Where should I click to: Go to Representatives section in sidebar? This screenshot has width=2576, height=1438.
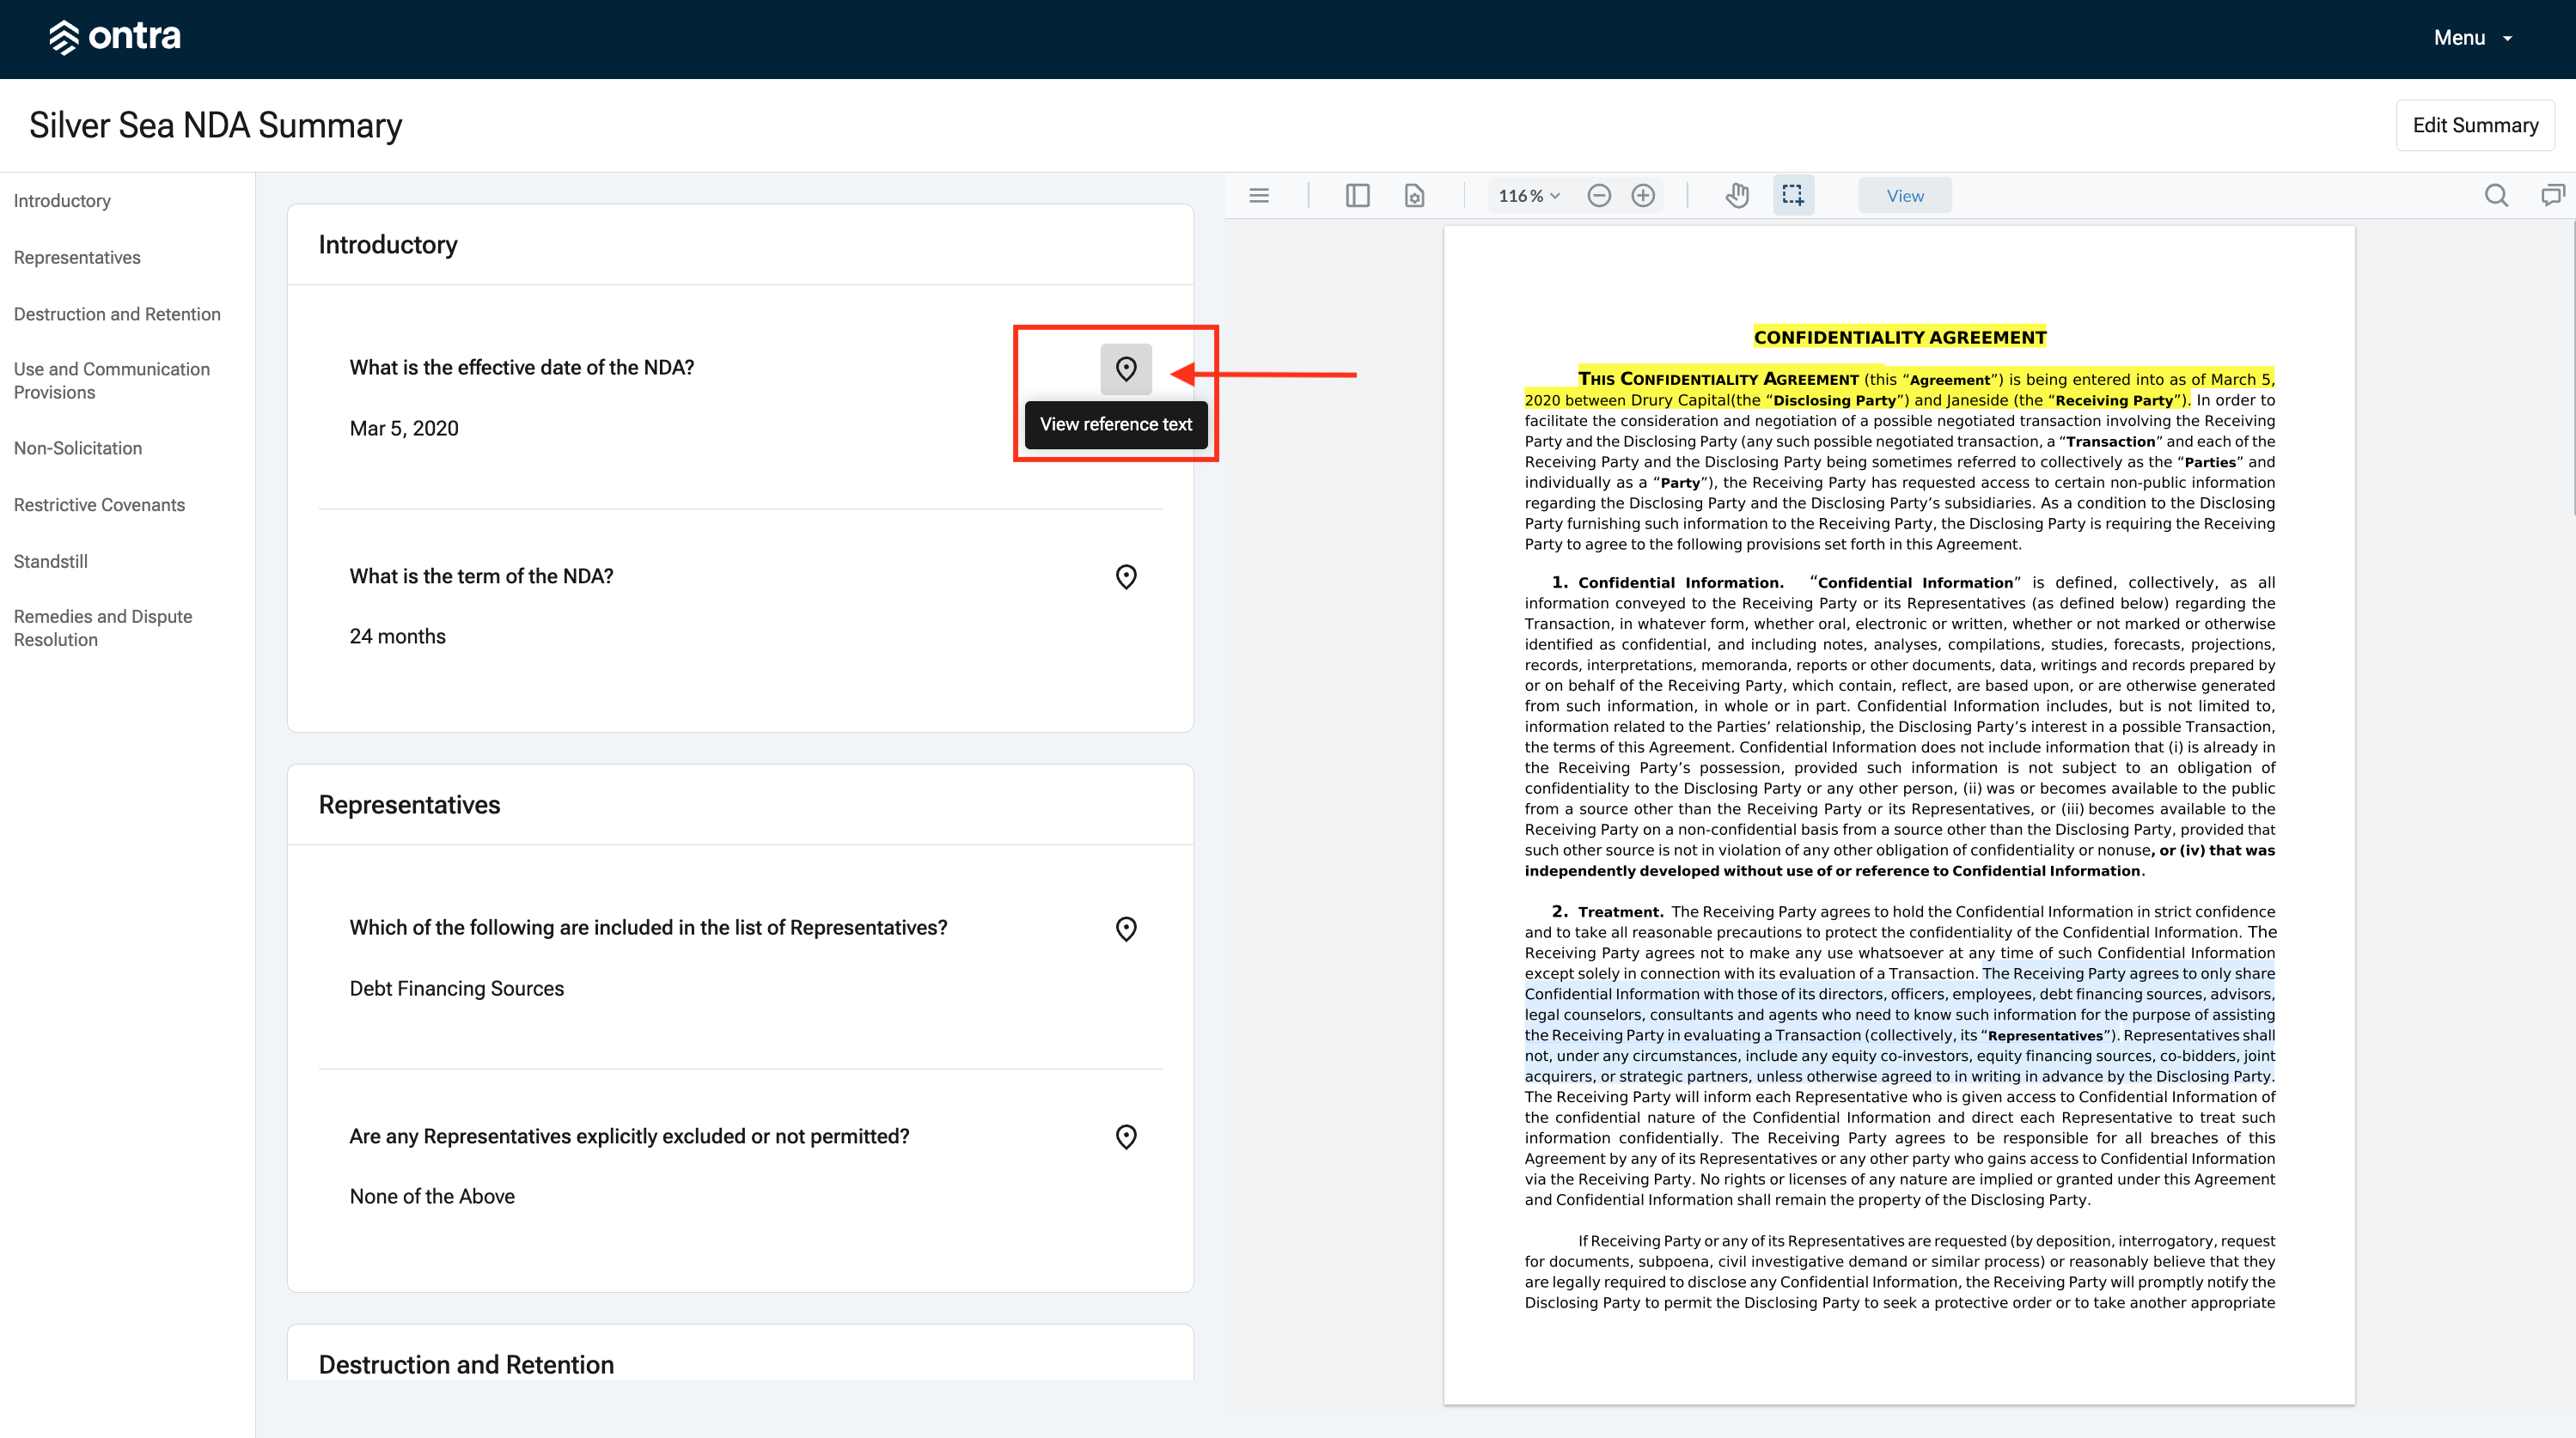pyautogui.click(x=77, y=257)
